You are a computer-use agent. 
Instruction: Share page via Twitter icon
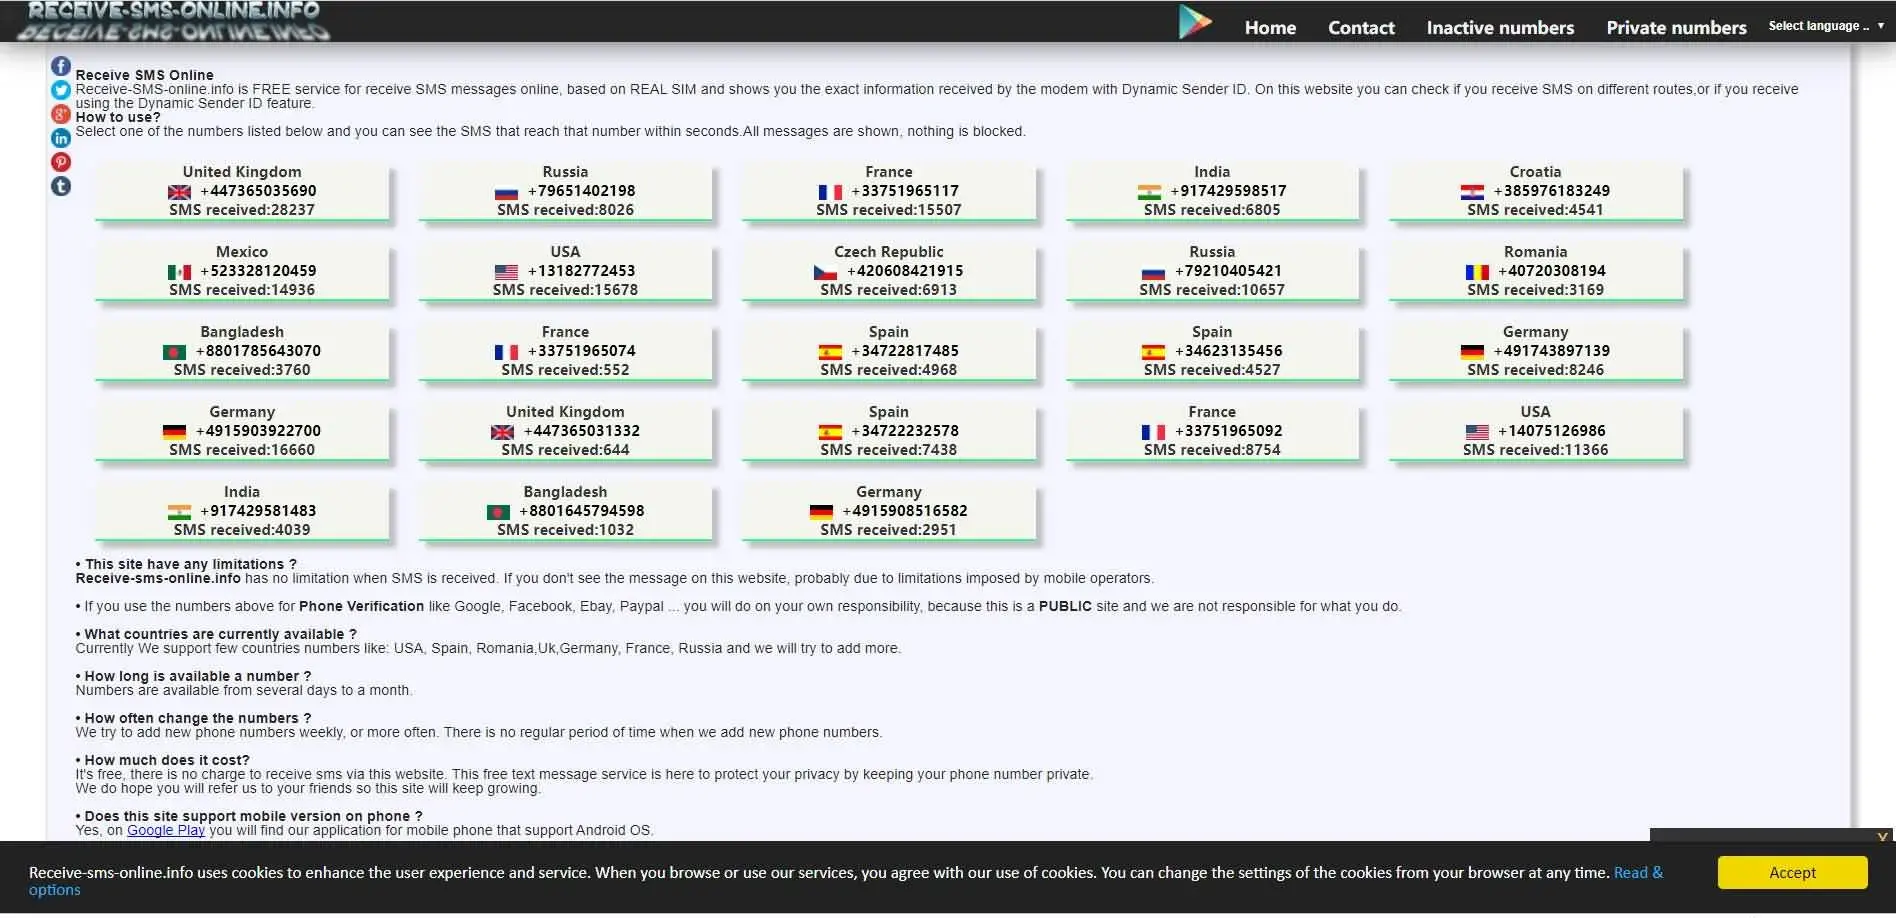tap(61, 90)
